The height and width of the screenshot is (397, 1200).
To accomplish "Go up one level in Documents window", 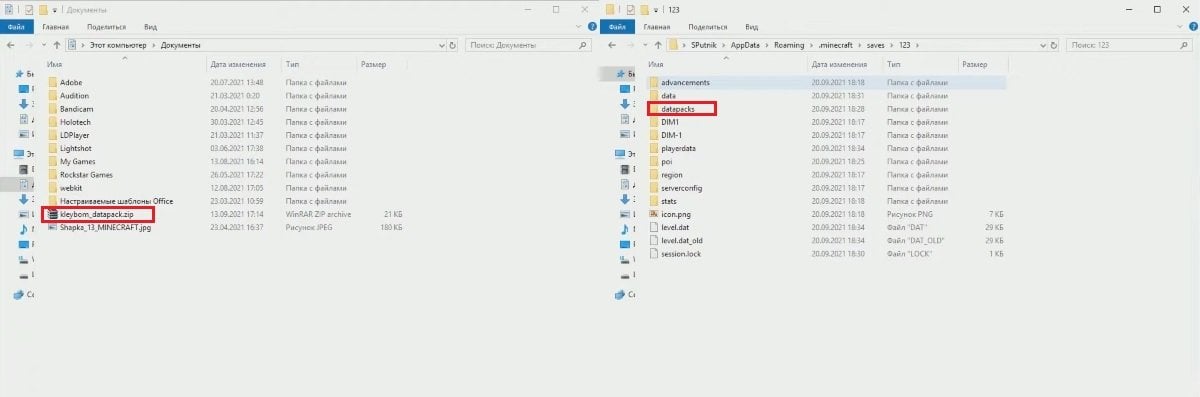I will point(58,45).
